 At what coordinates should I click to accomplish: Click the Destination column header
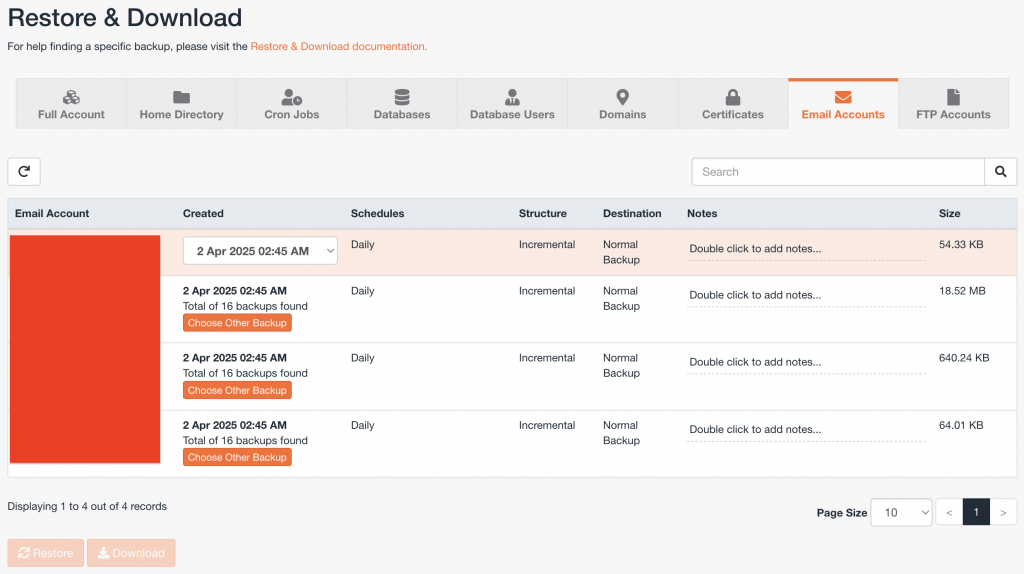(632, 214)
